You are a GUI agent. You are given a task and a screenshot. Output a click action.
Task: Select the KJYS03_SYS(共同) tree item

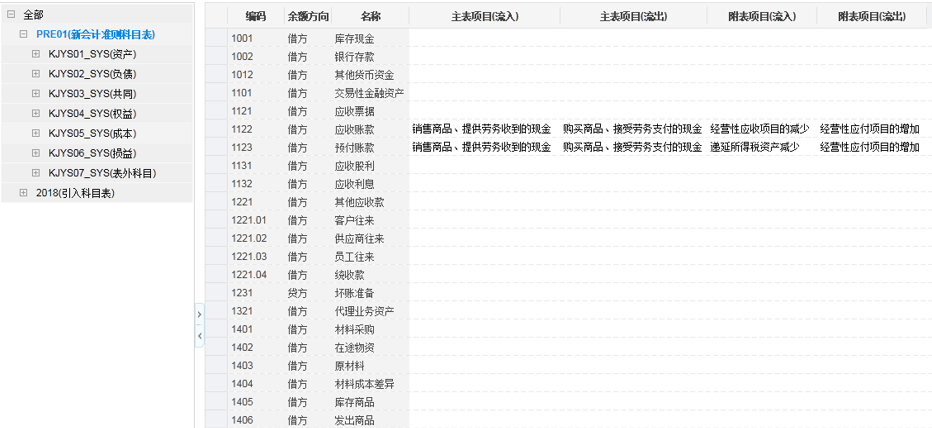point(93,93)
